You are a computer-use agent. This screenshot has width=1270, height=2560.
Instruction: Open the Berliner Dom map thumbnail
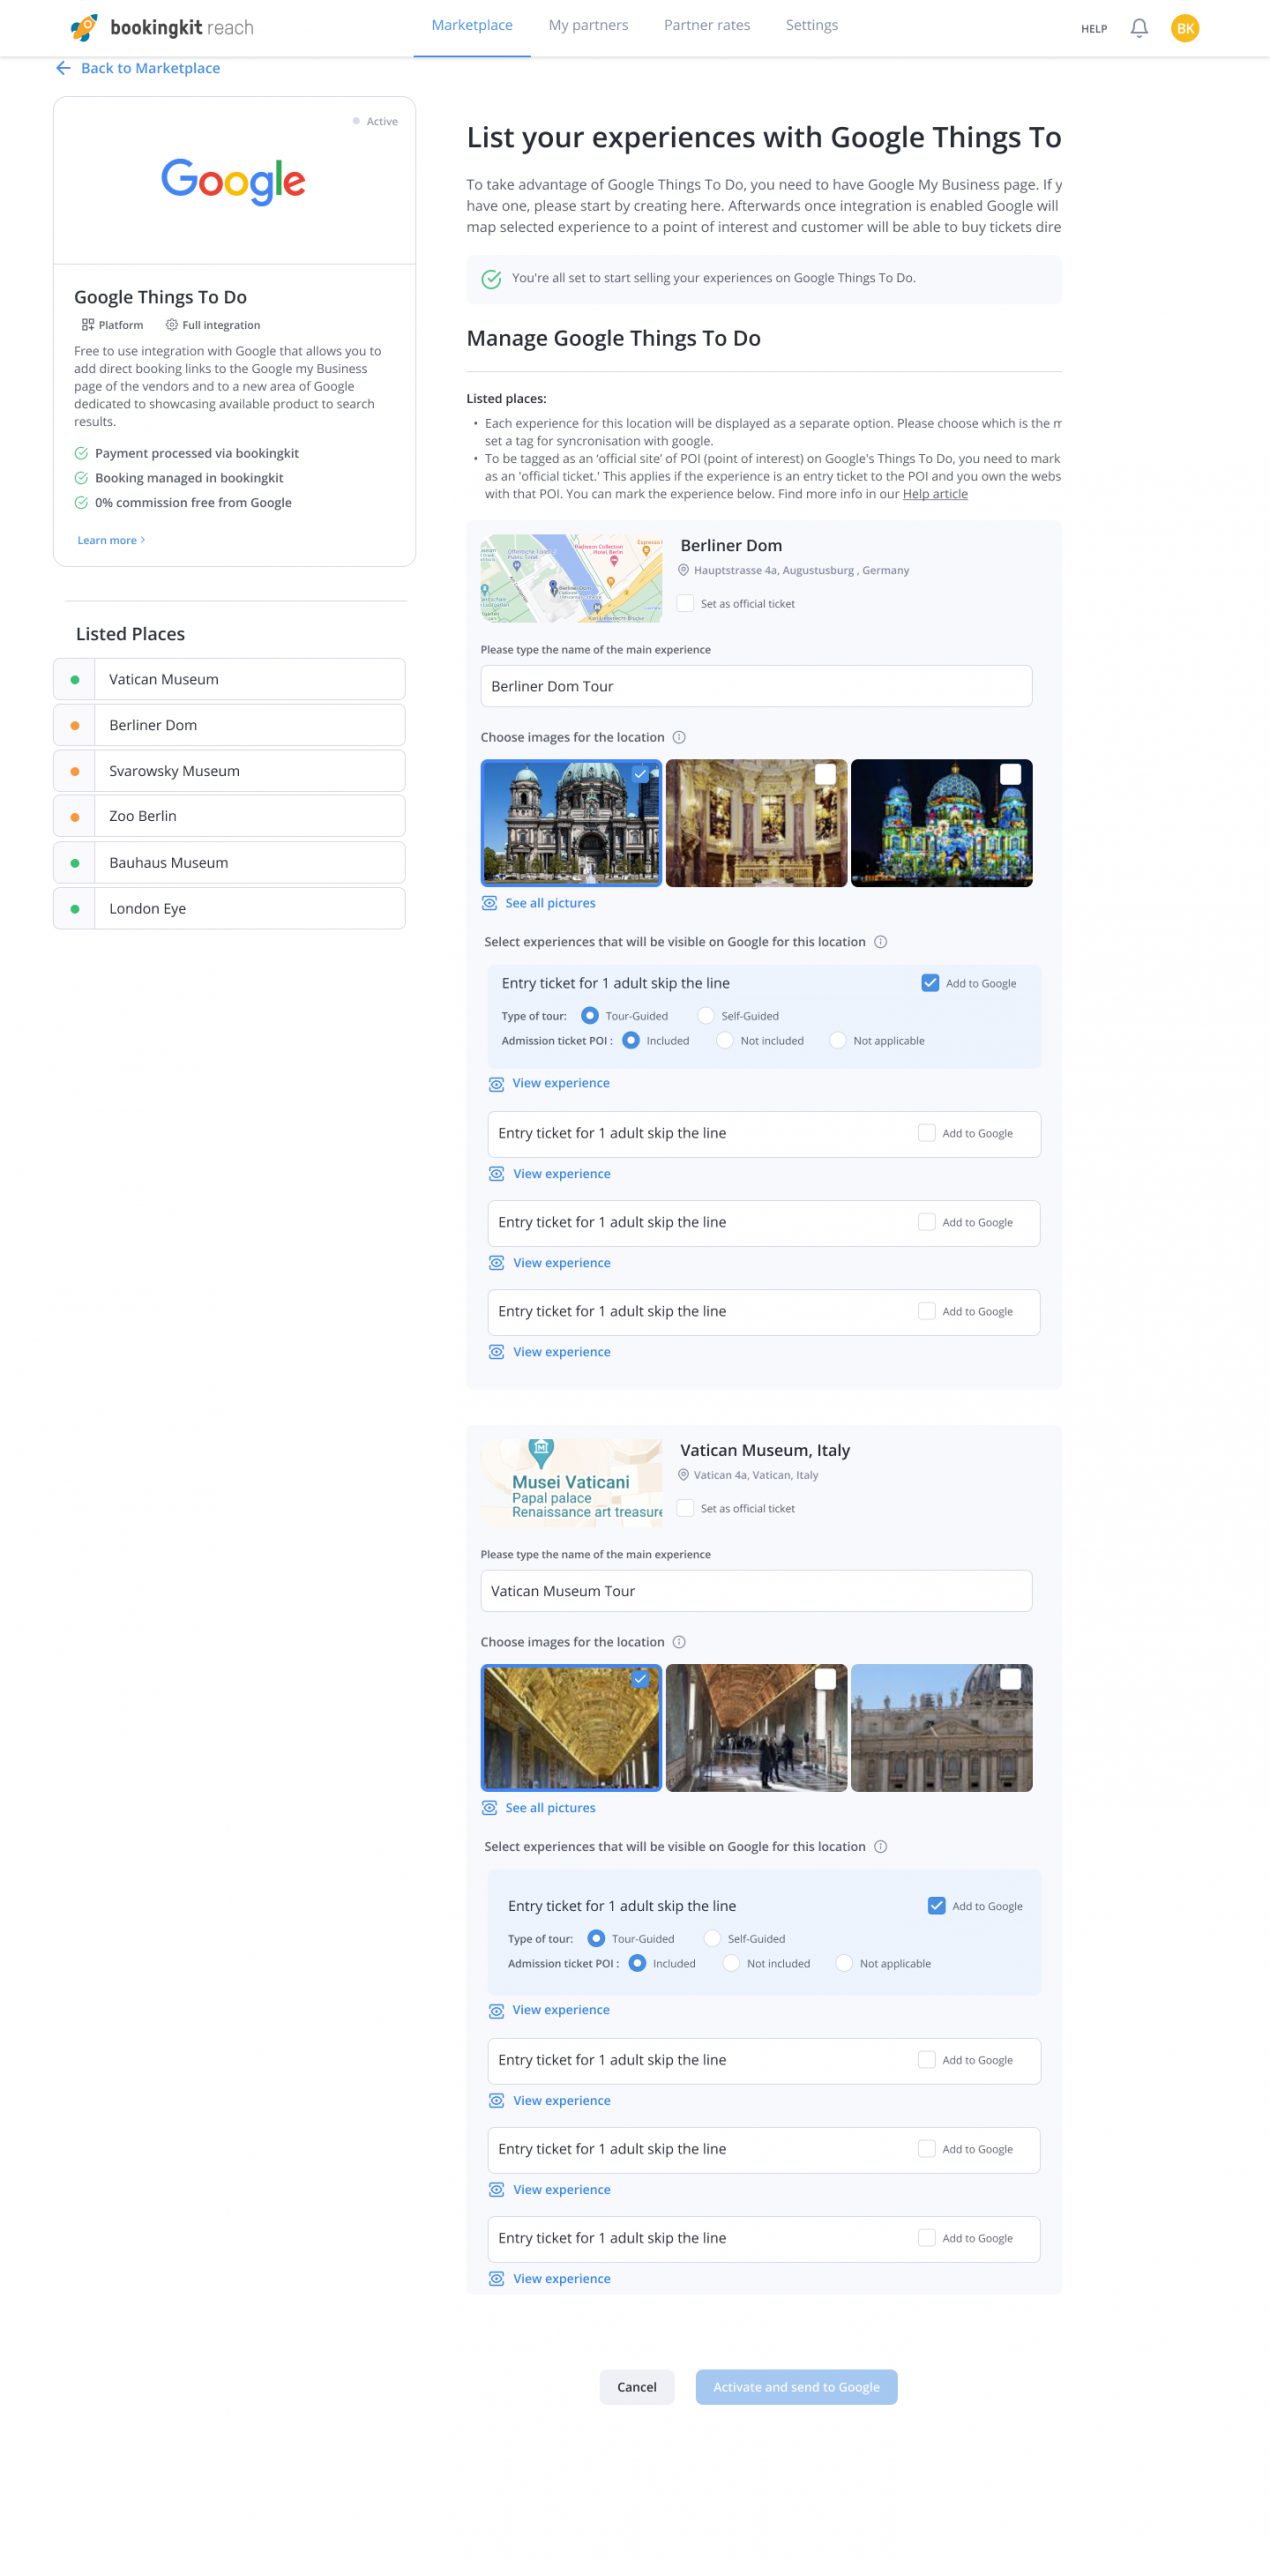pos(571,578)
